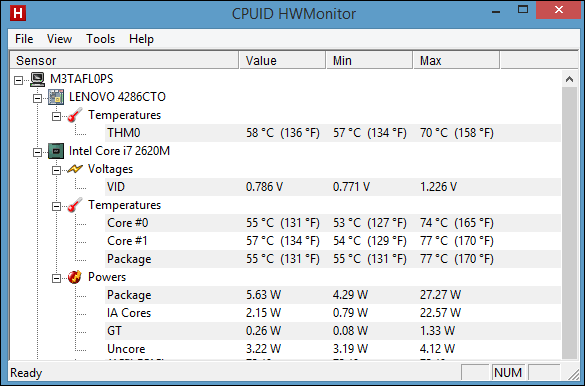Viewport: 585px width, 386px height.
Task: Collapse the Voltages group
Action: click(56, 170)
